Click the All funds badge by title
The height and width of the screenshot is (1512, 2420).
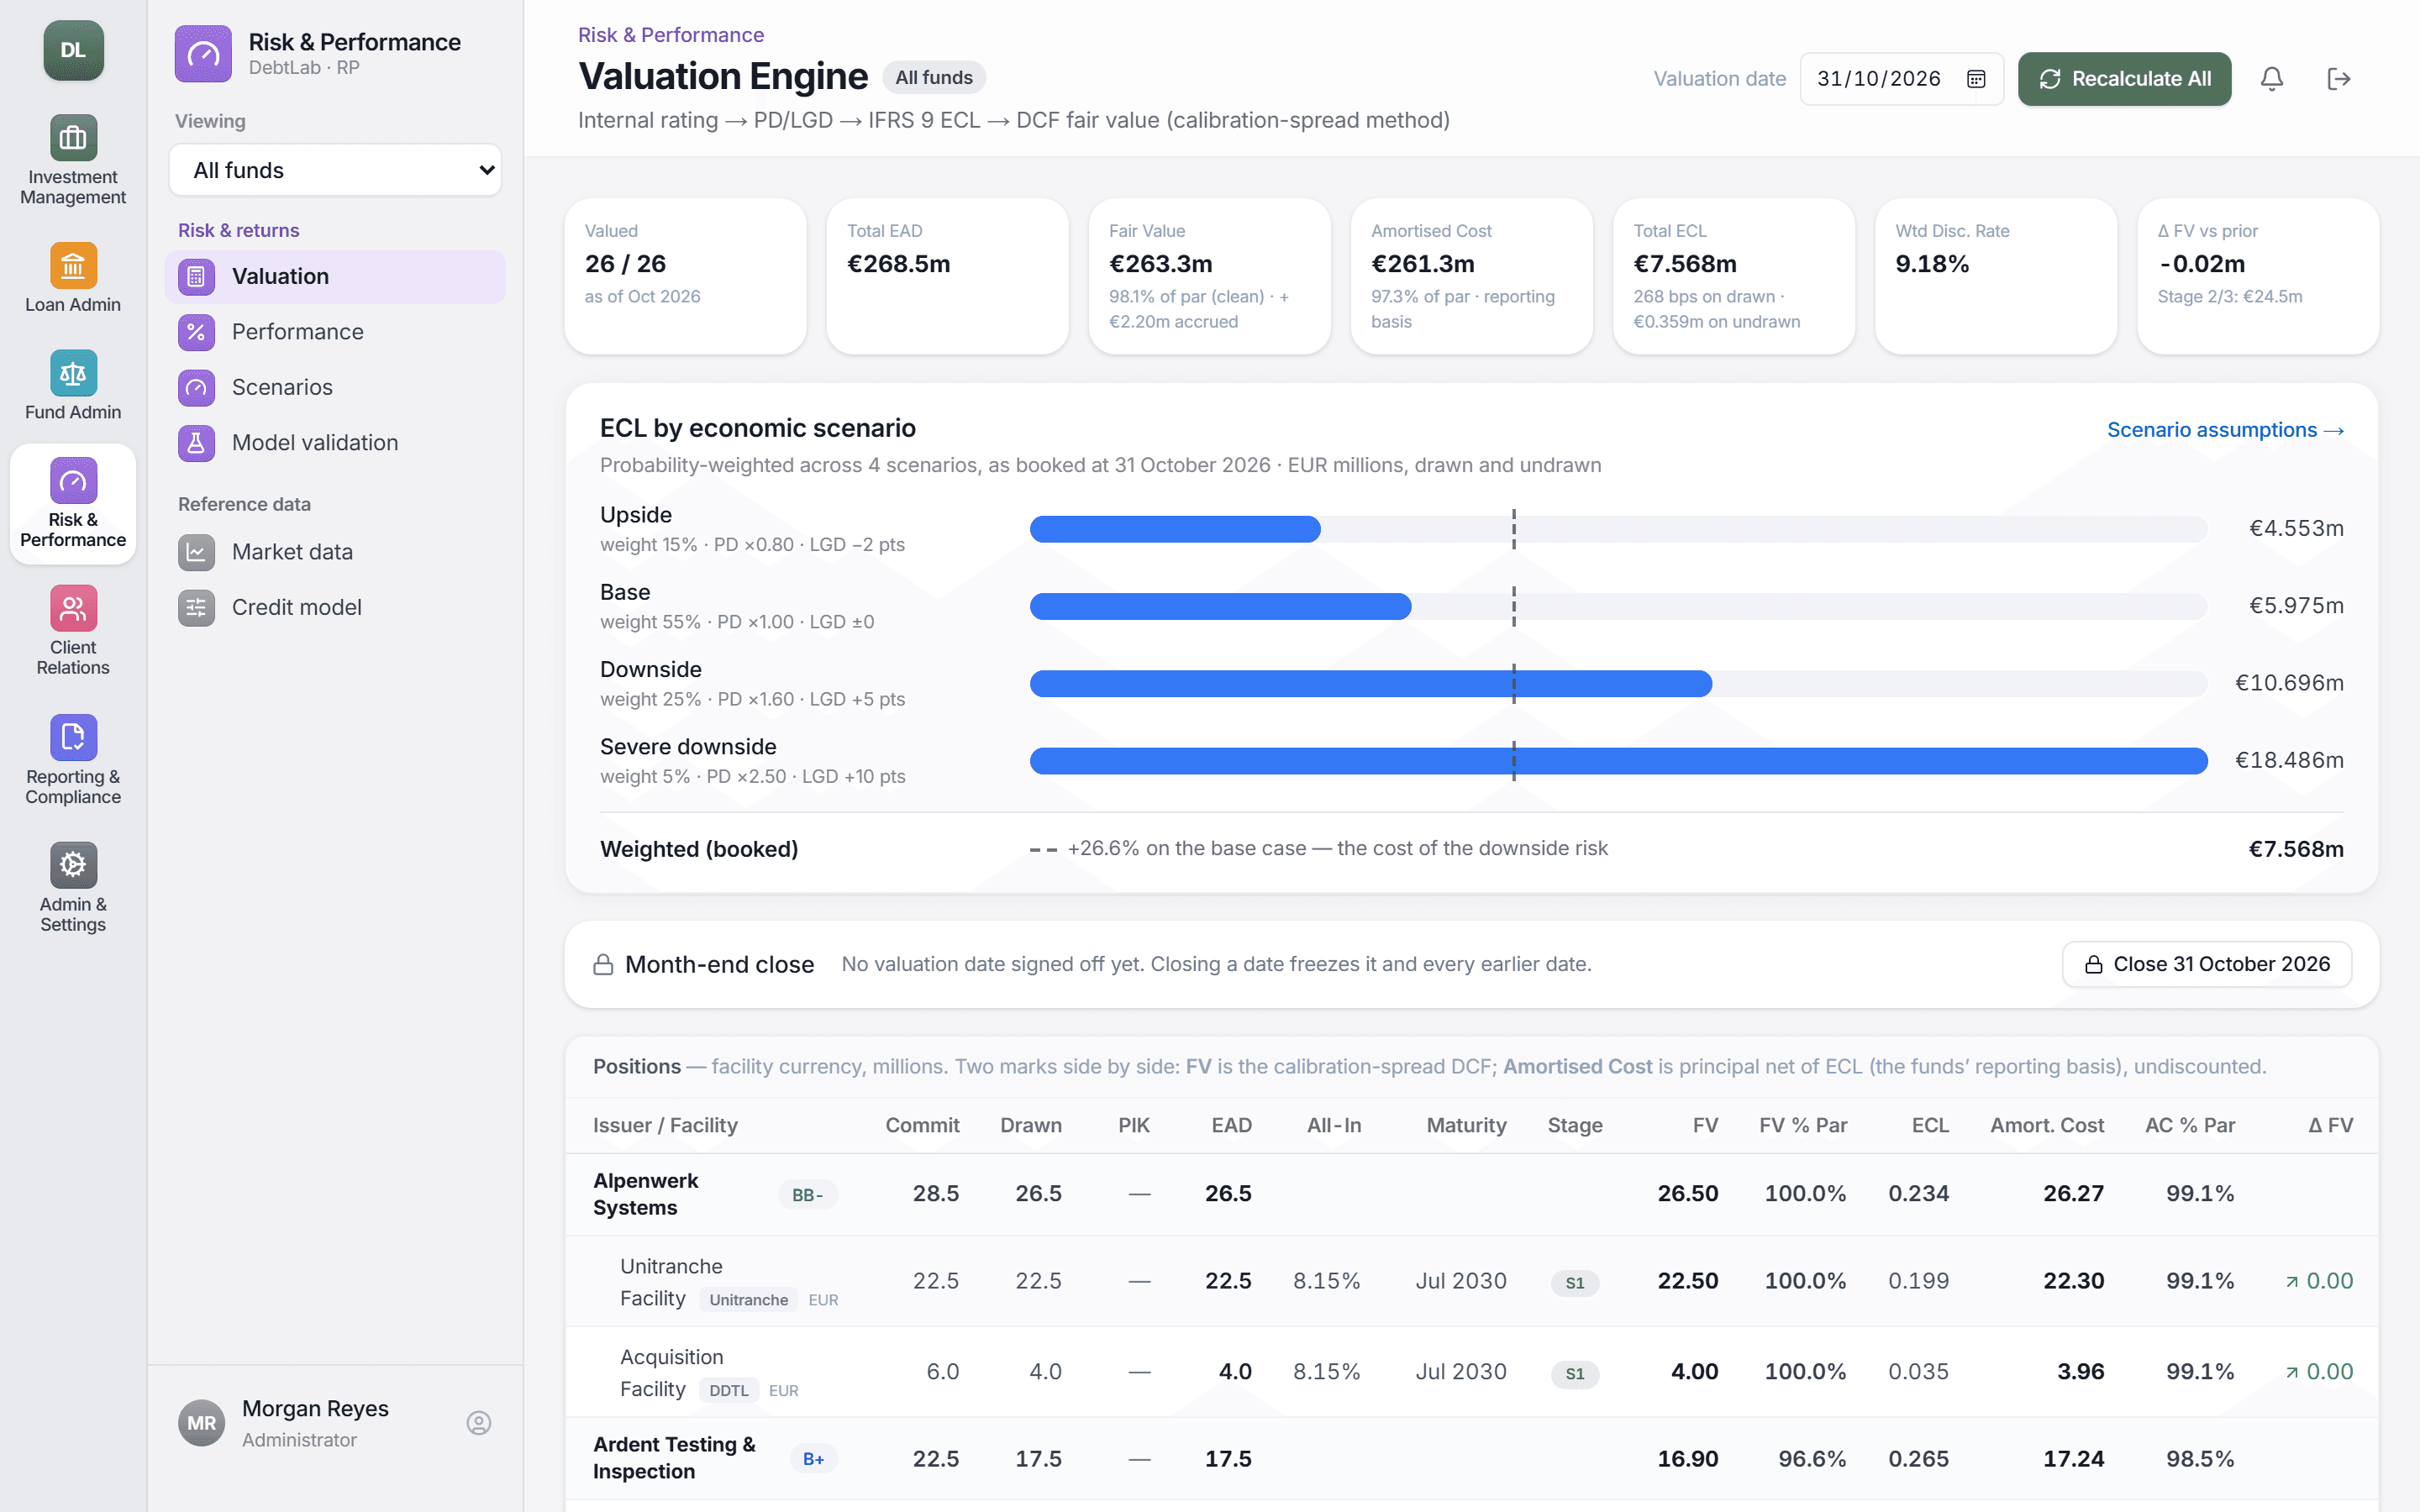coord(933,78)
